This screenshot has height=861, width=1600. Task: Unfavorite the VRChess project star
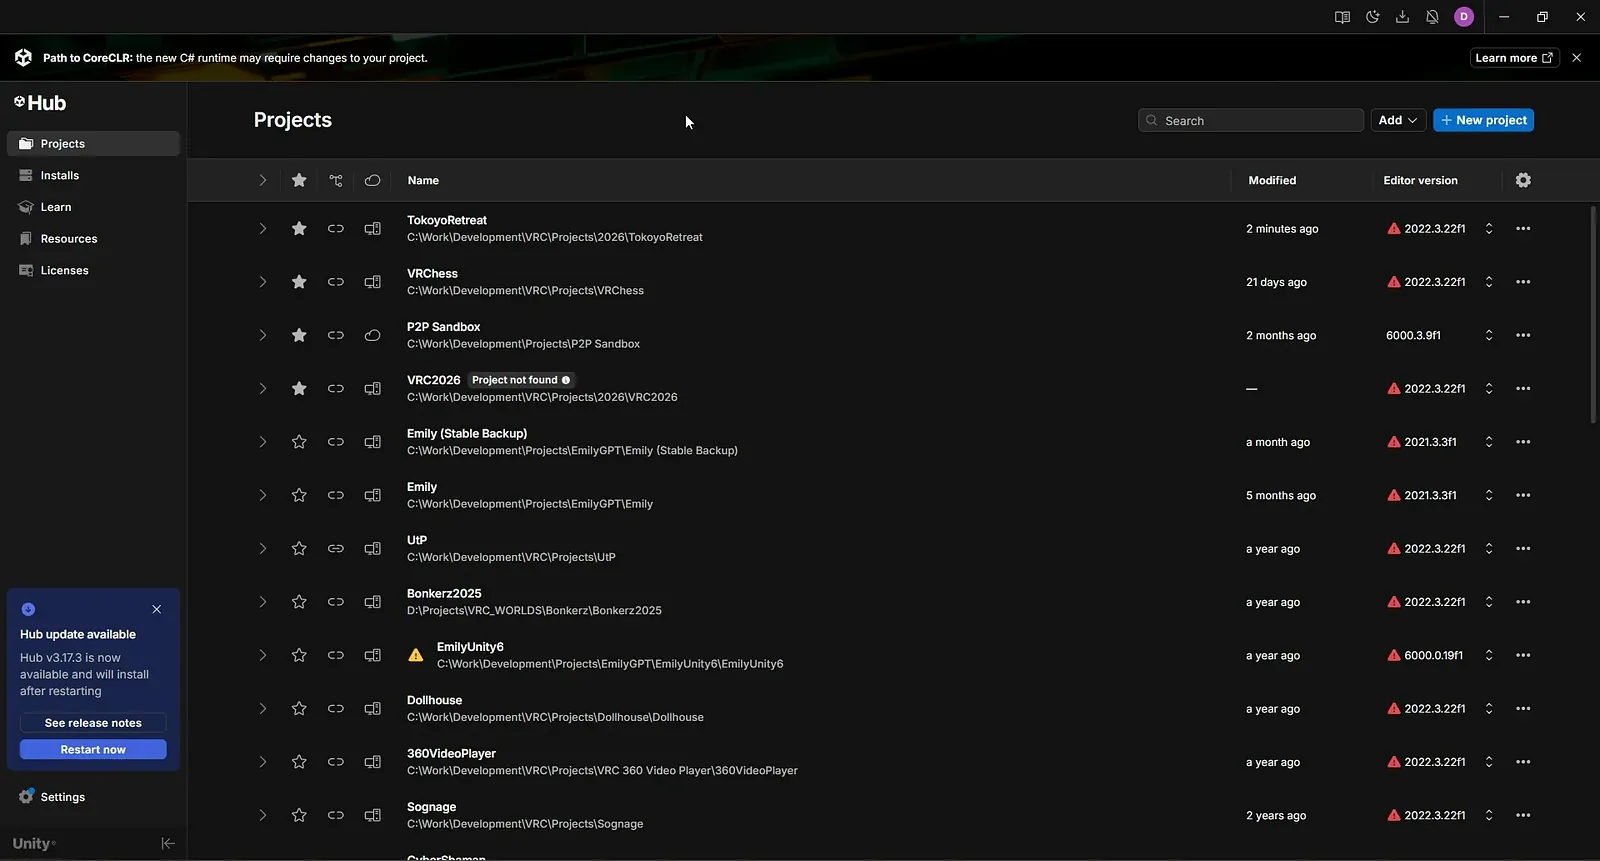(299, 282)
